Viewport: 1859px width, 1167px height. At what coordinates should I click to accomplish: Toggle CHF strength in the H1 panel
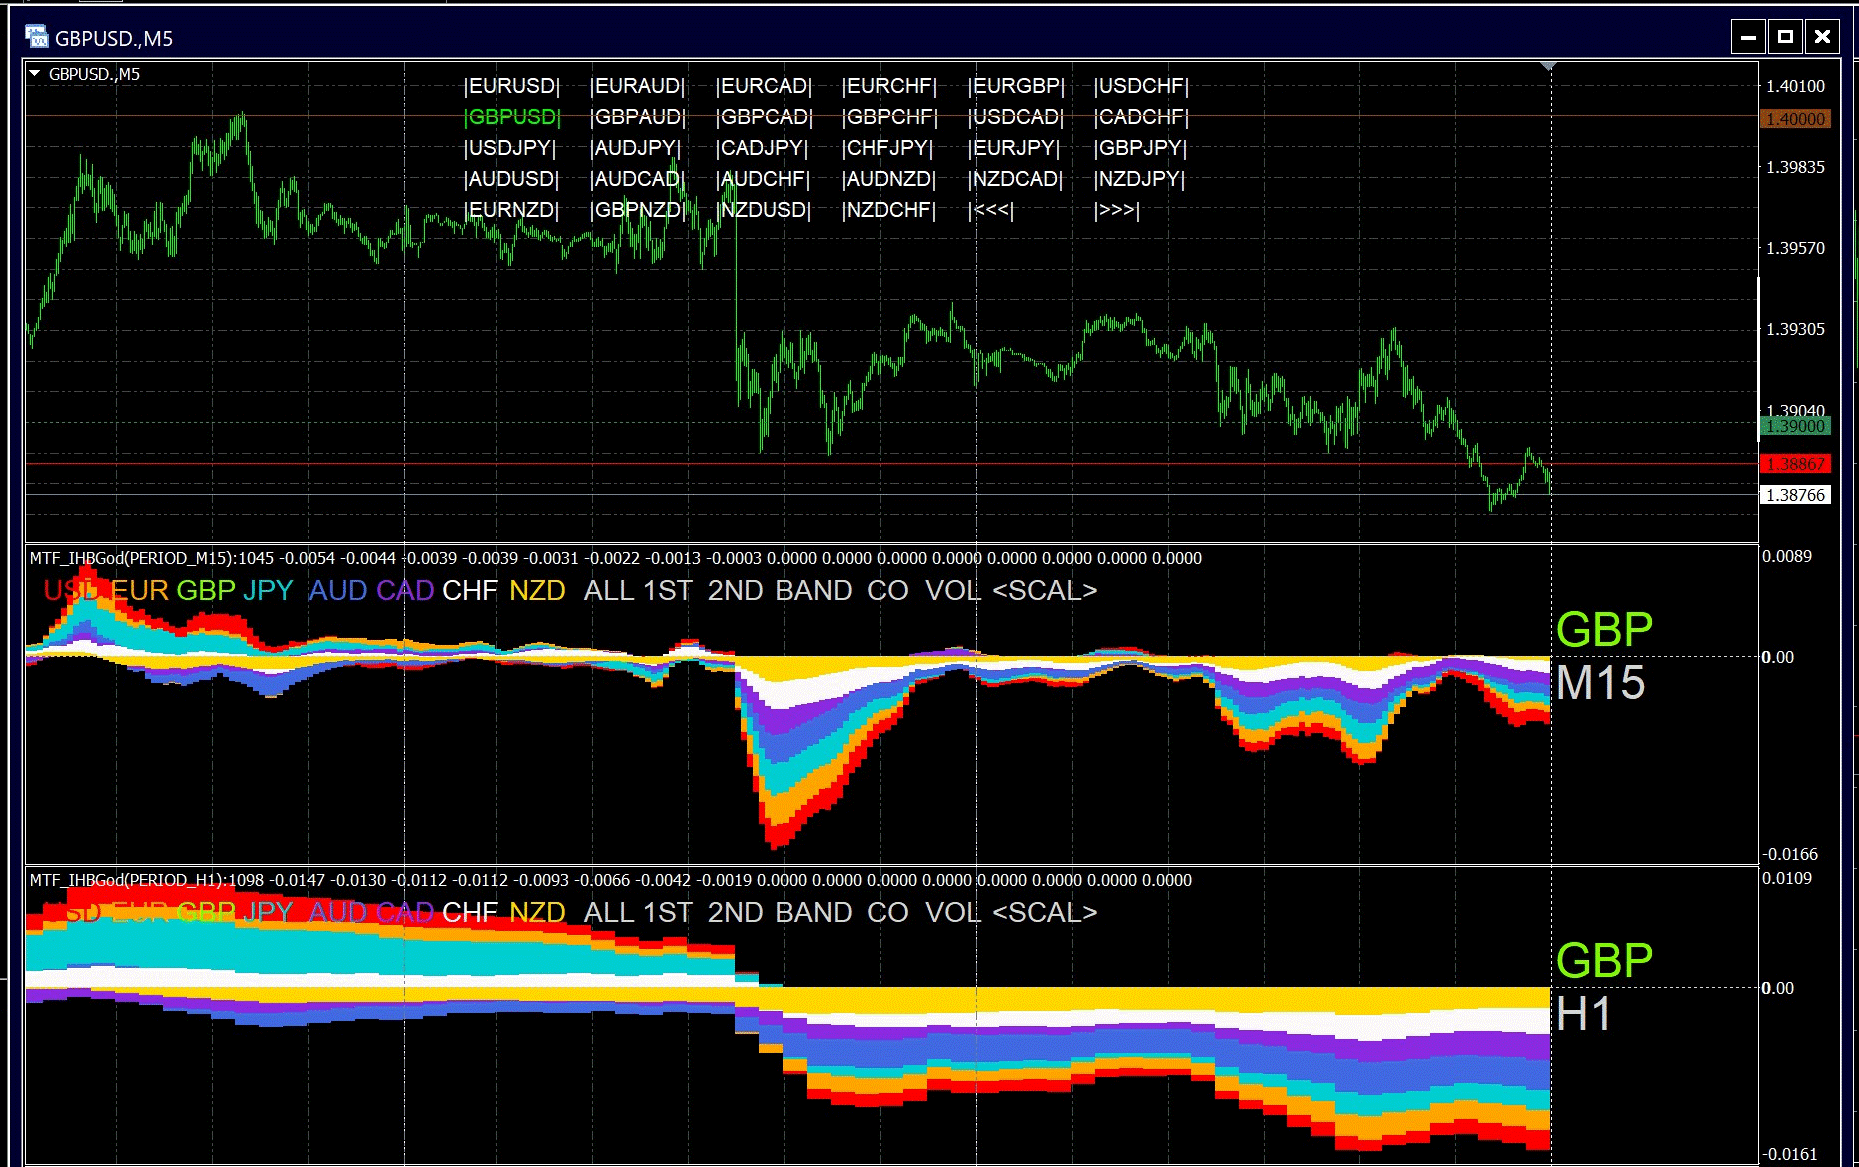click(470, 913)
